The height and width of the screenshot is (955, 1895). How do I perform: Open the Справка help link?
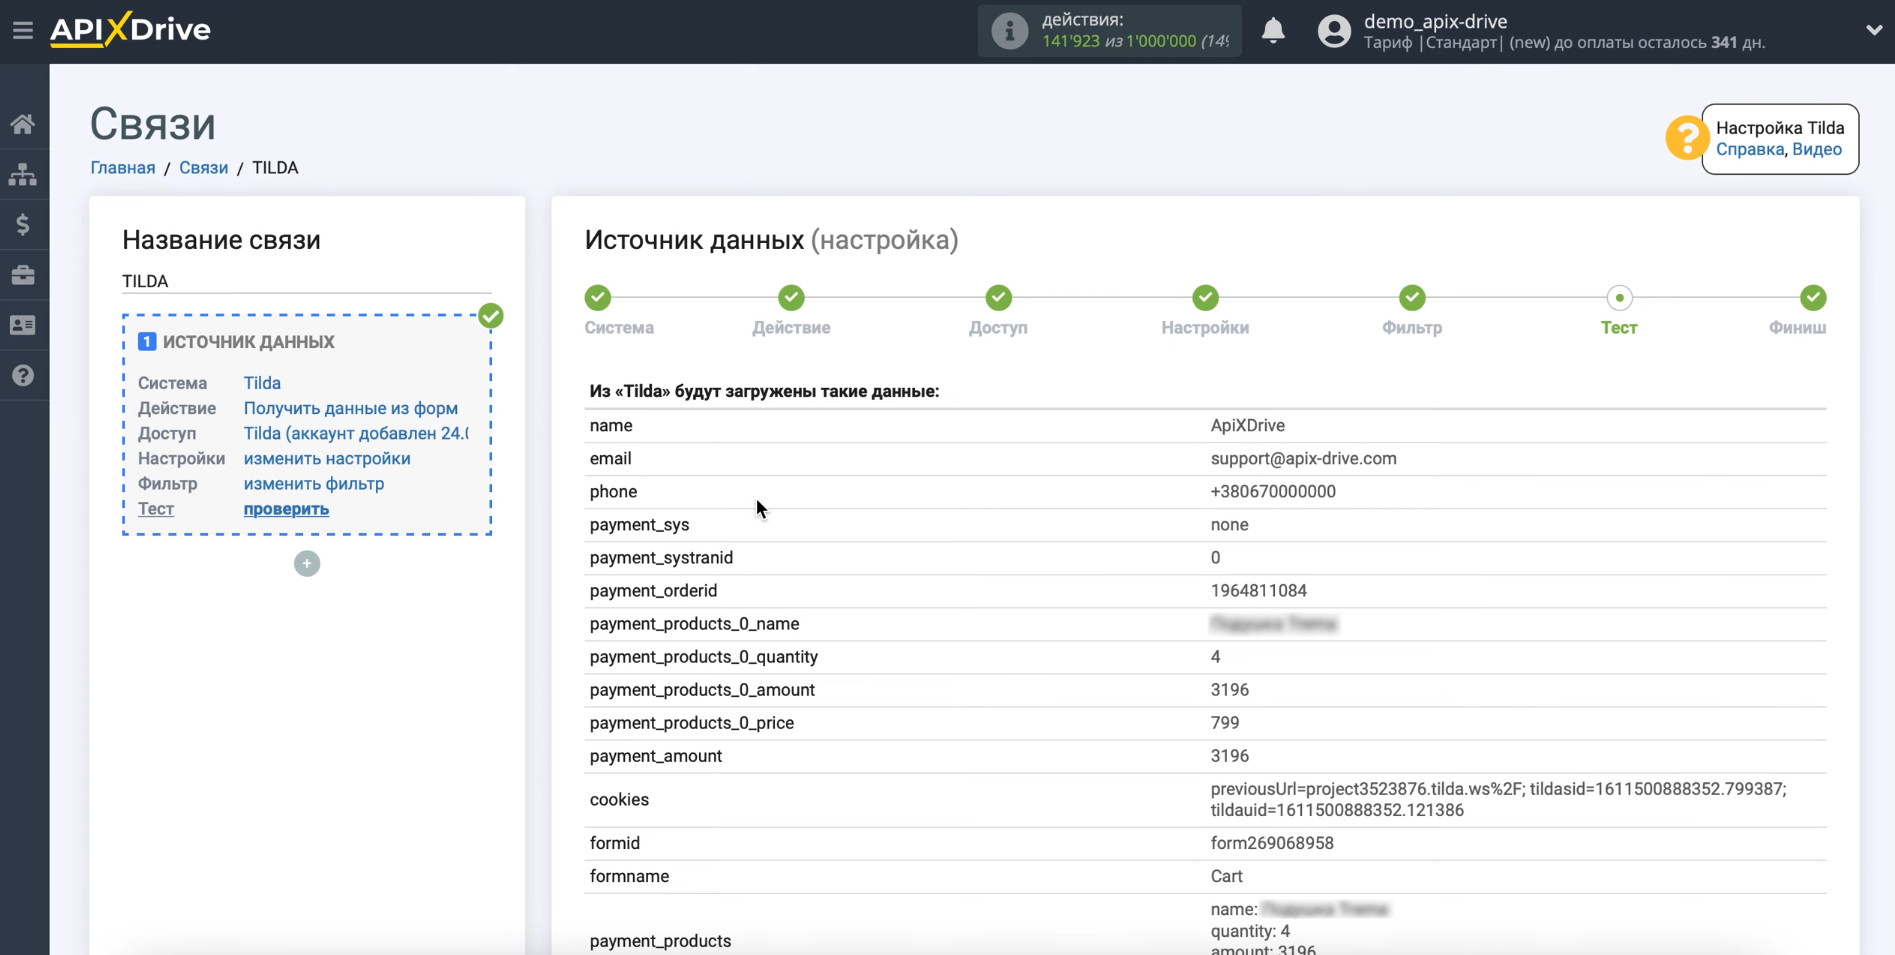[x=1749, y=149]
